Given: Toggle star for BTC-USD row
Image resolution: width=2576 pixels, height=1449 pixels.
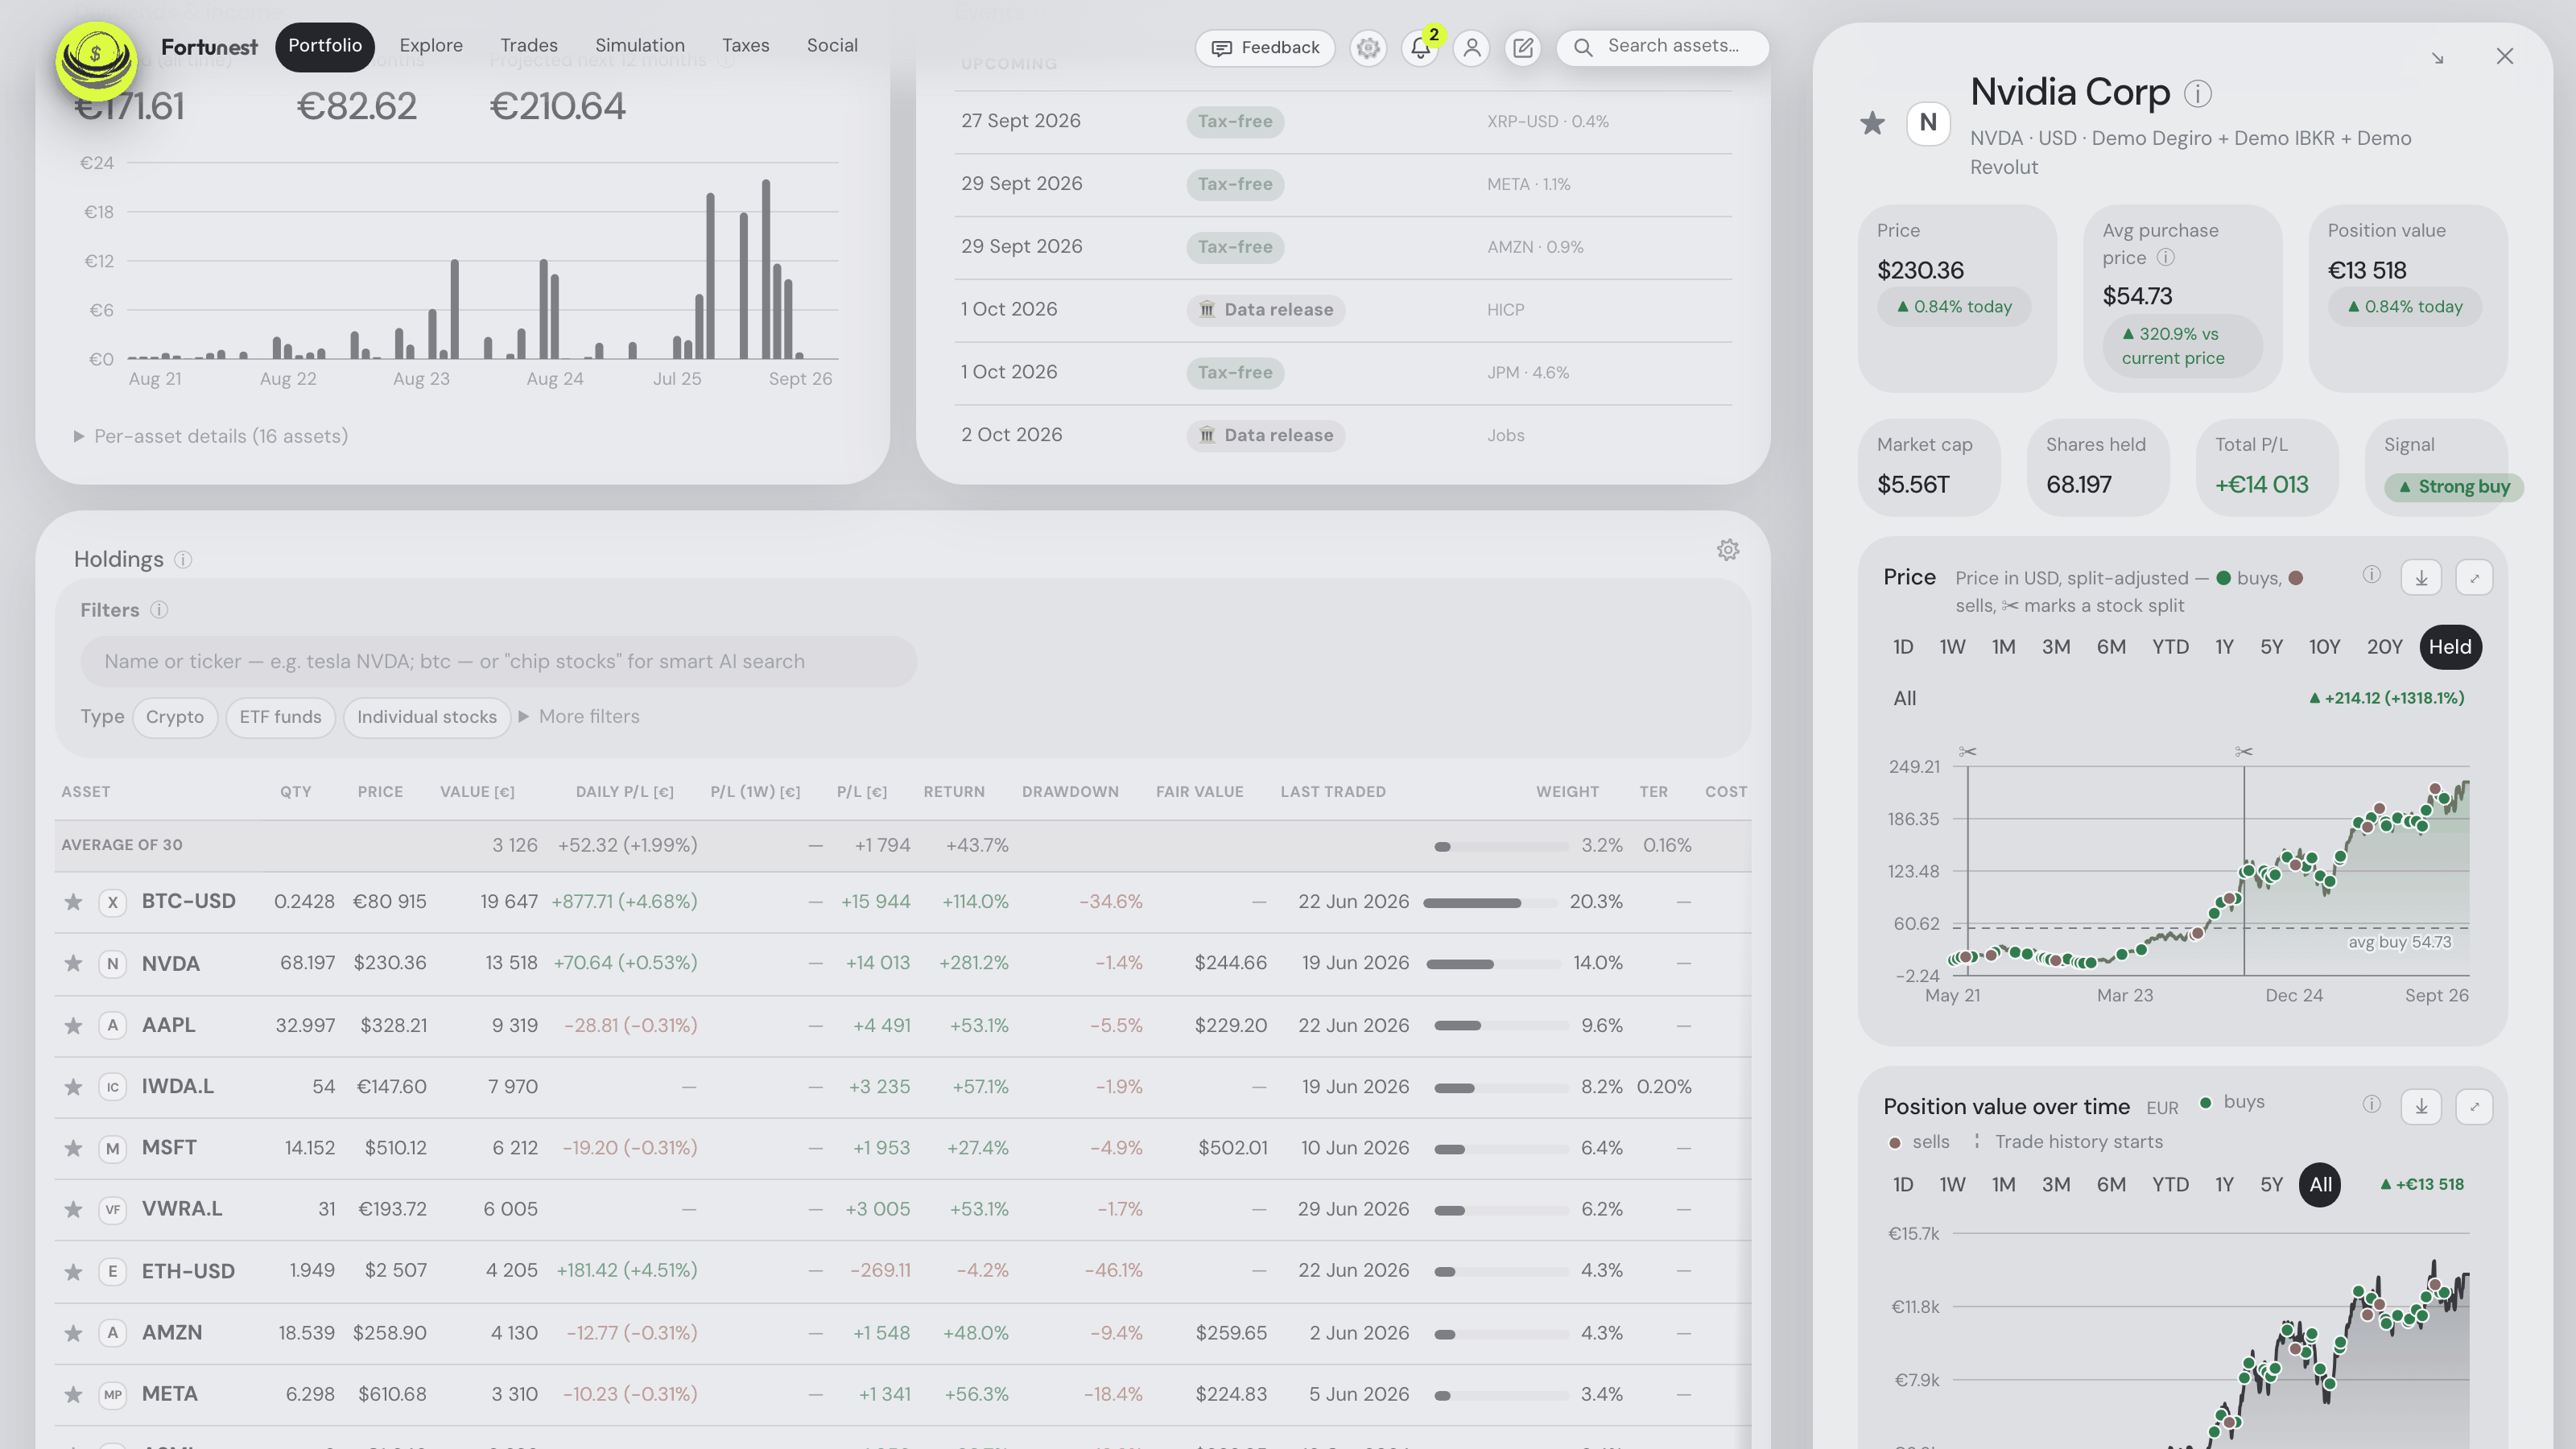Looking at the screenshot, I should click(x=73, y=902).
